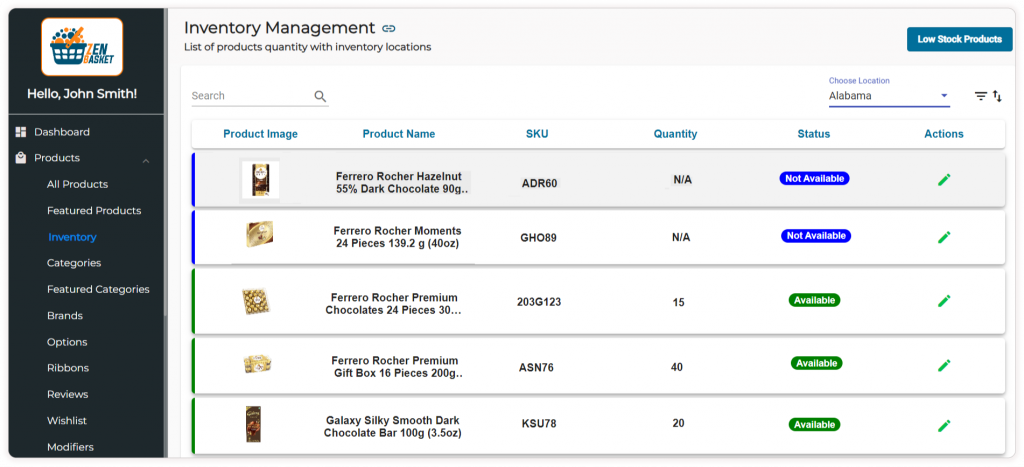Image resolution: width=1024 pixels, height=467 pixels.
Task: Open Reviews in sidebar
Action: pos(67,395)
